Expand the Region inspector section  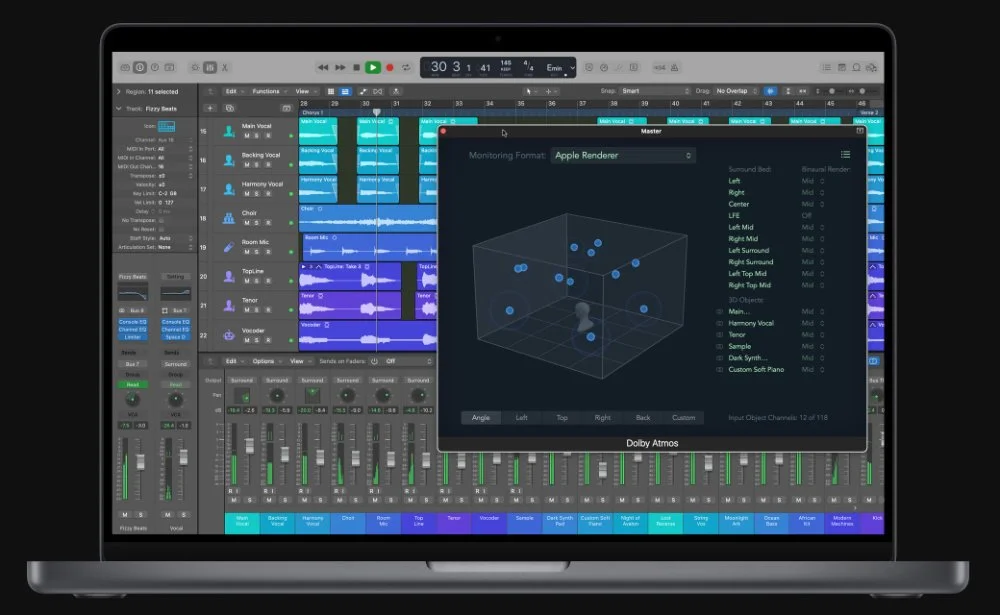(119, 92)
